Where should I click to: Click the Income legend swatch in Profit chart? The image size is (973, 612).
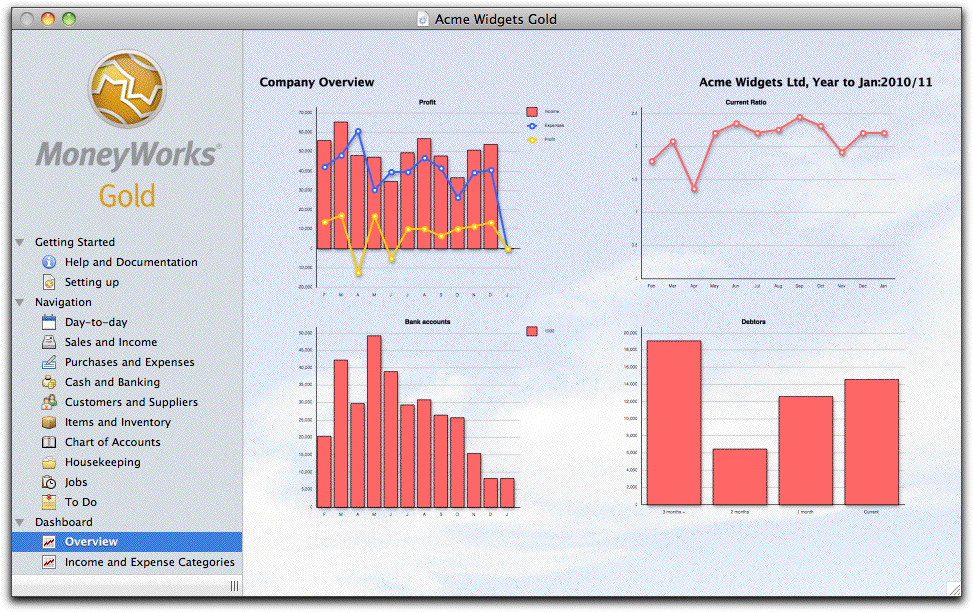pos(532,112)
